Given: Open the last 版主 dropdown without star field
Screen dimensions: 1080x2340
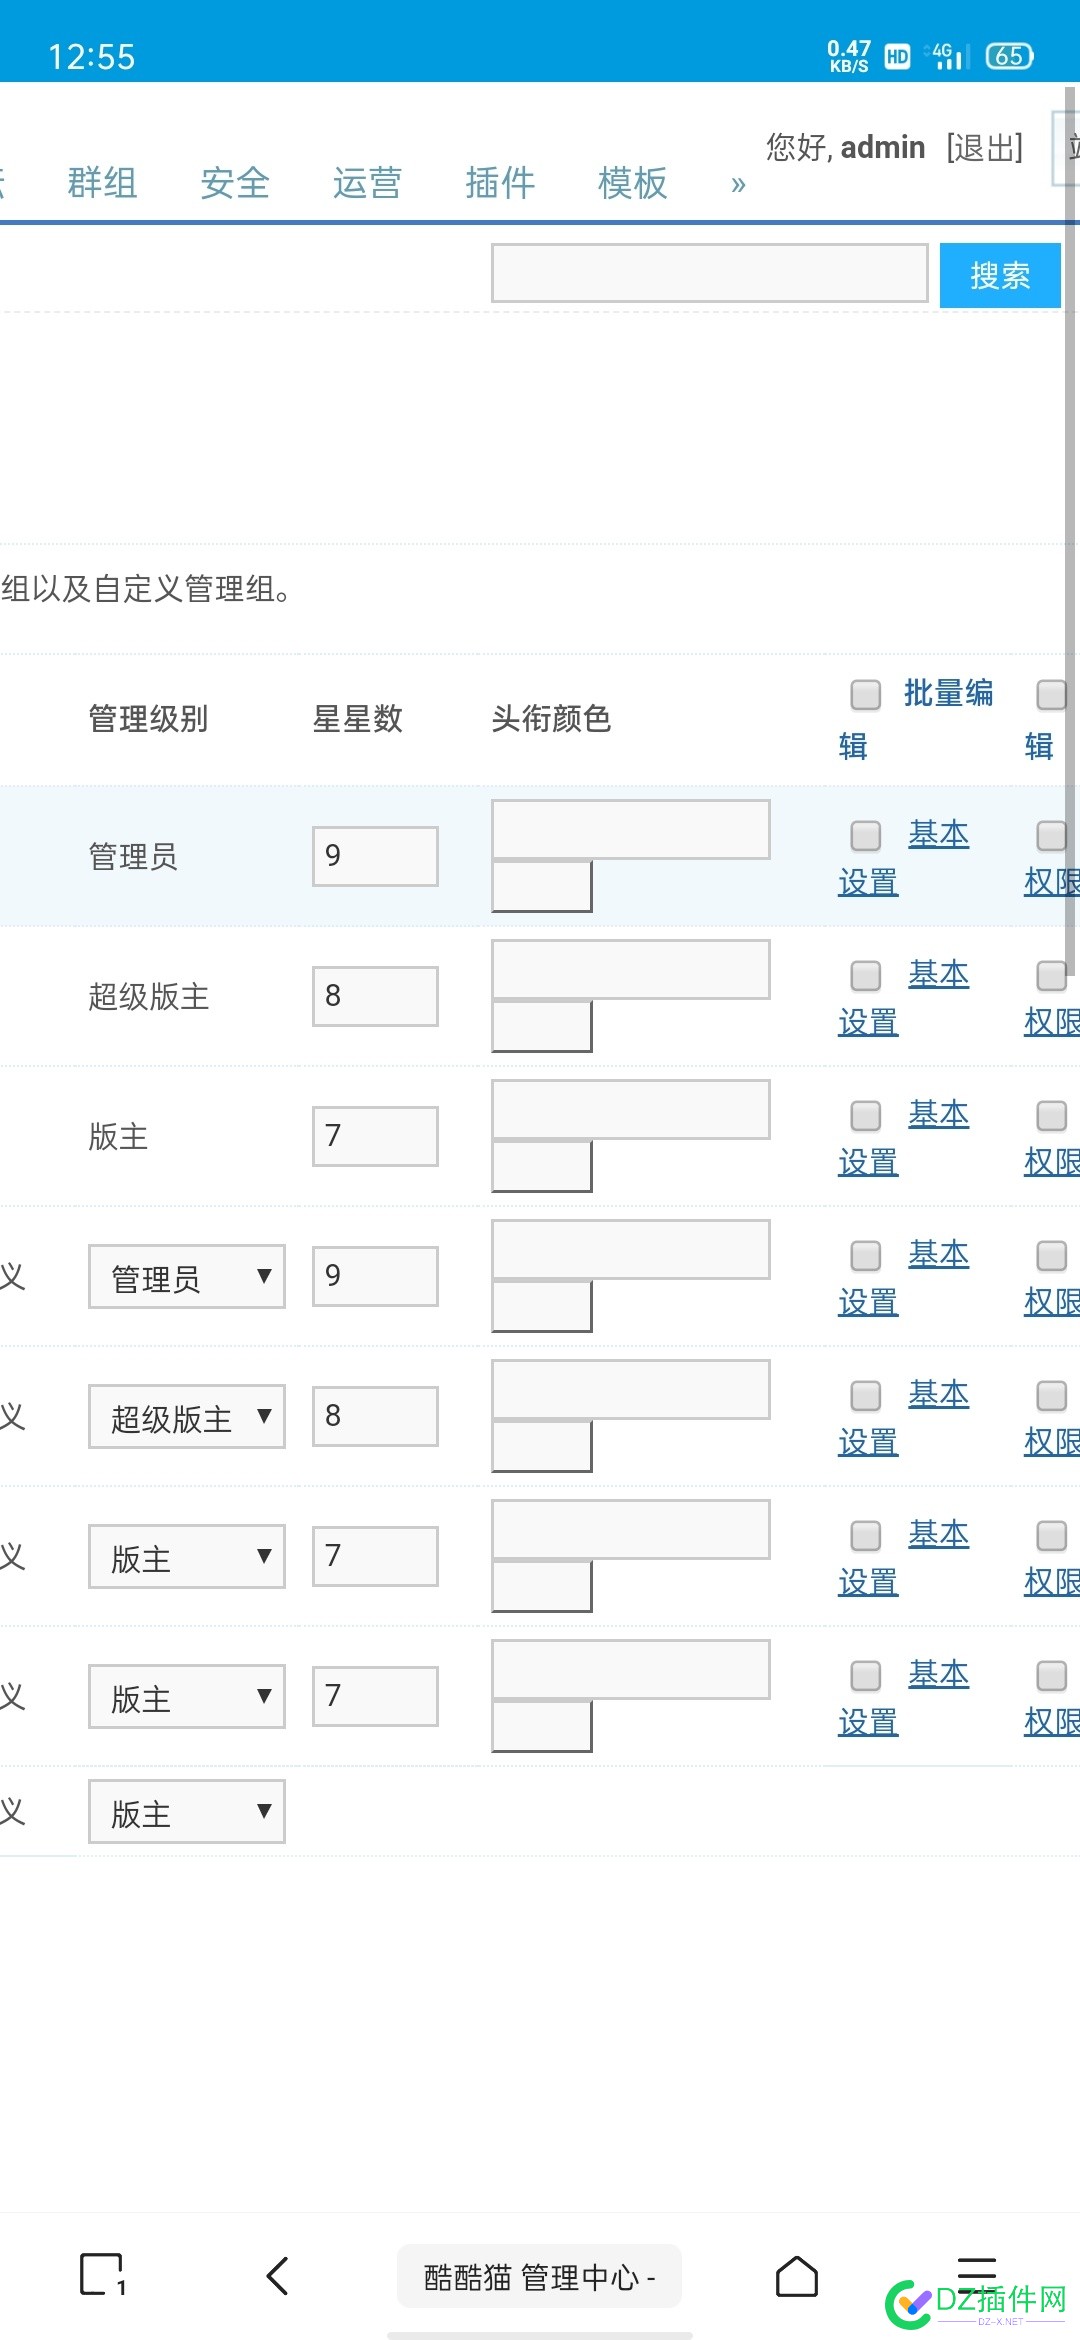Looking at the screenshot, I should point(187,1811).
